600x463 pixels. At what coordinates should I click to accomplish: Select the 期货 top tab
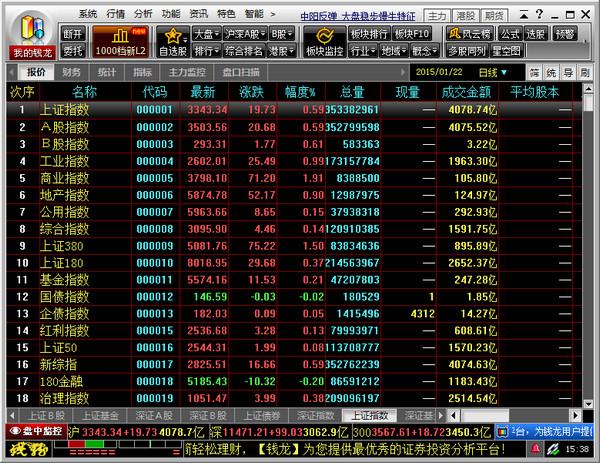(494, 16)
